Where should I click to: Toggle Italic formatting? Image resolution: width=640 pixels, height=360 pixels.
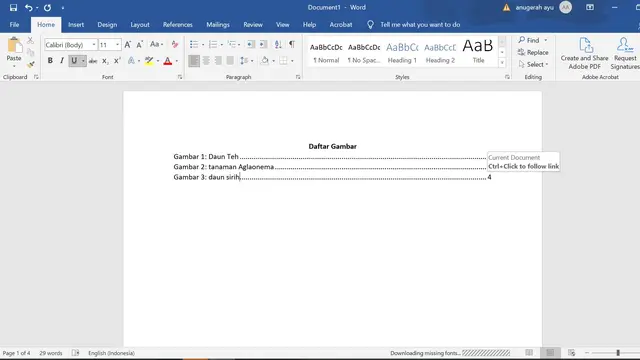tap(62, 61)
